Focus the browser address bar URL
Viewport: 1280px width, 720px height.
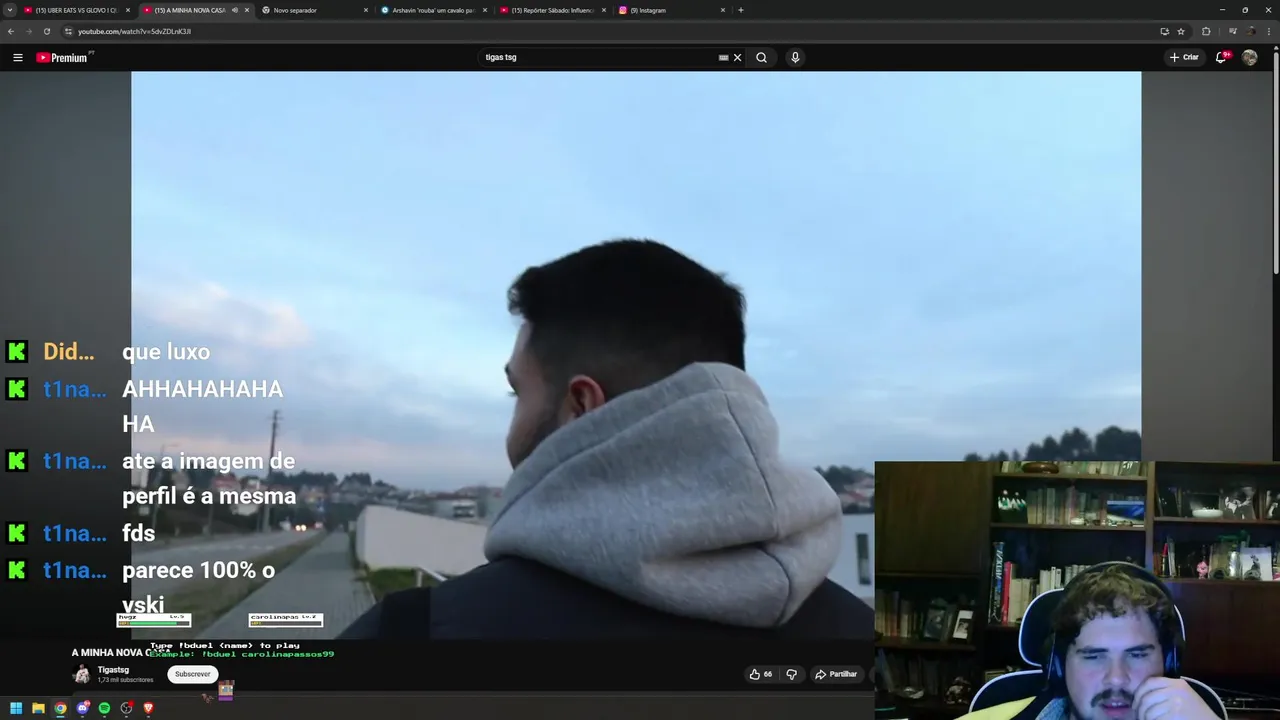(x=134, y=31)
